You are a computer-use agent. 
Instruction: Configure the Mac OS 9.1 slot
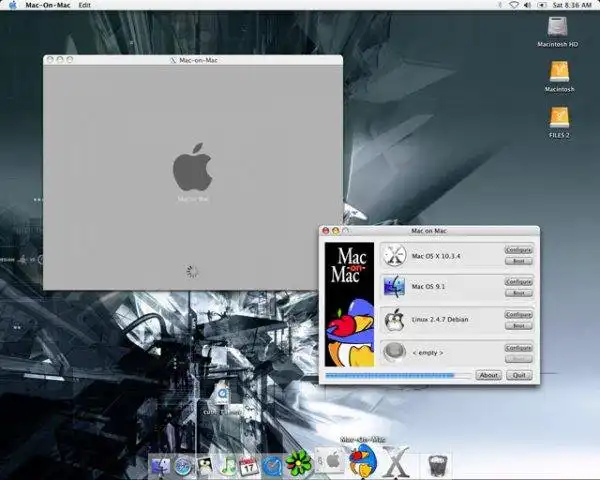(518, 282)
